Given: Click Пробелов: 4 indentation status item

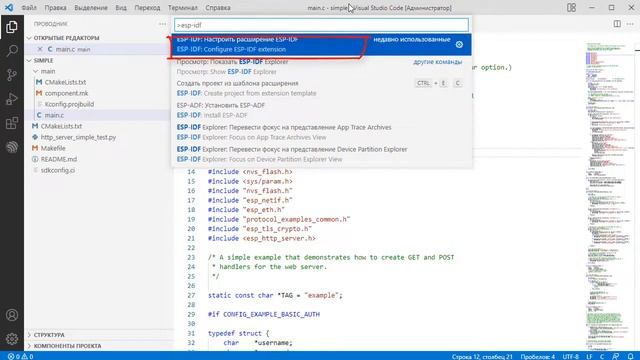Looking at the screenshot, I should [538, 356].
